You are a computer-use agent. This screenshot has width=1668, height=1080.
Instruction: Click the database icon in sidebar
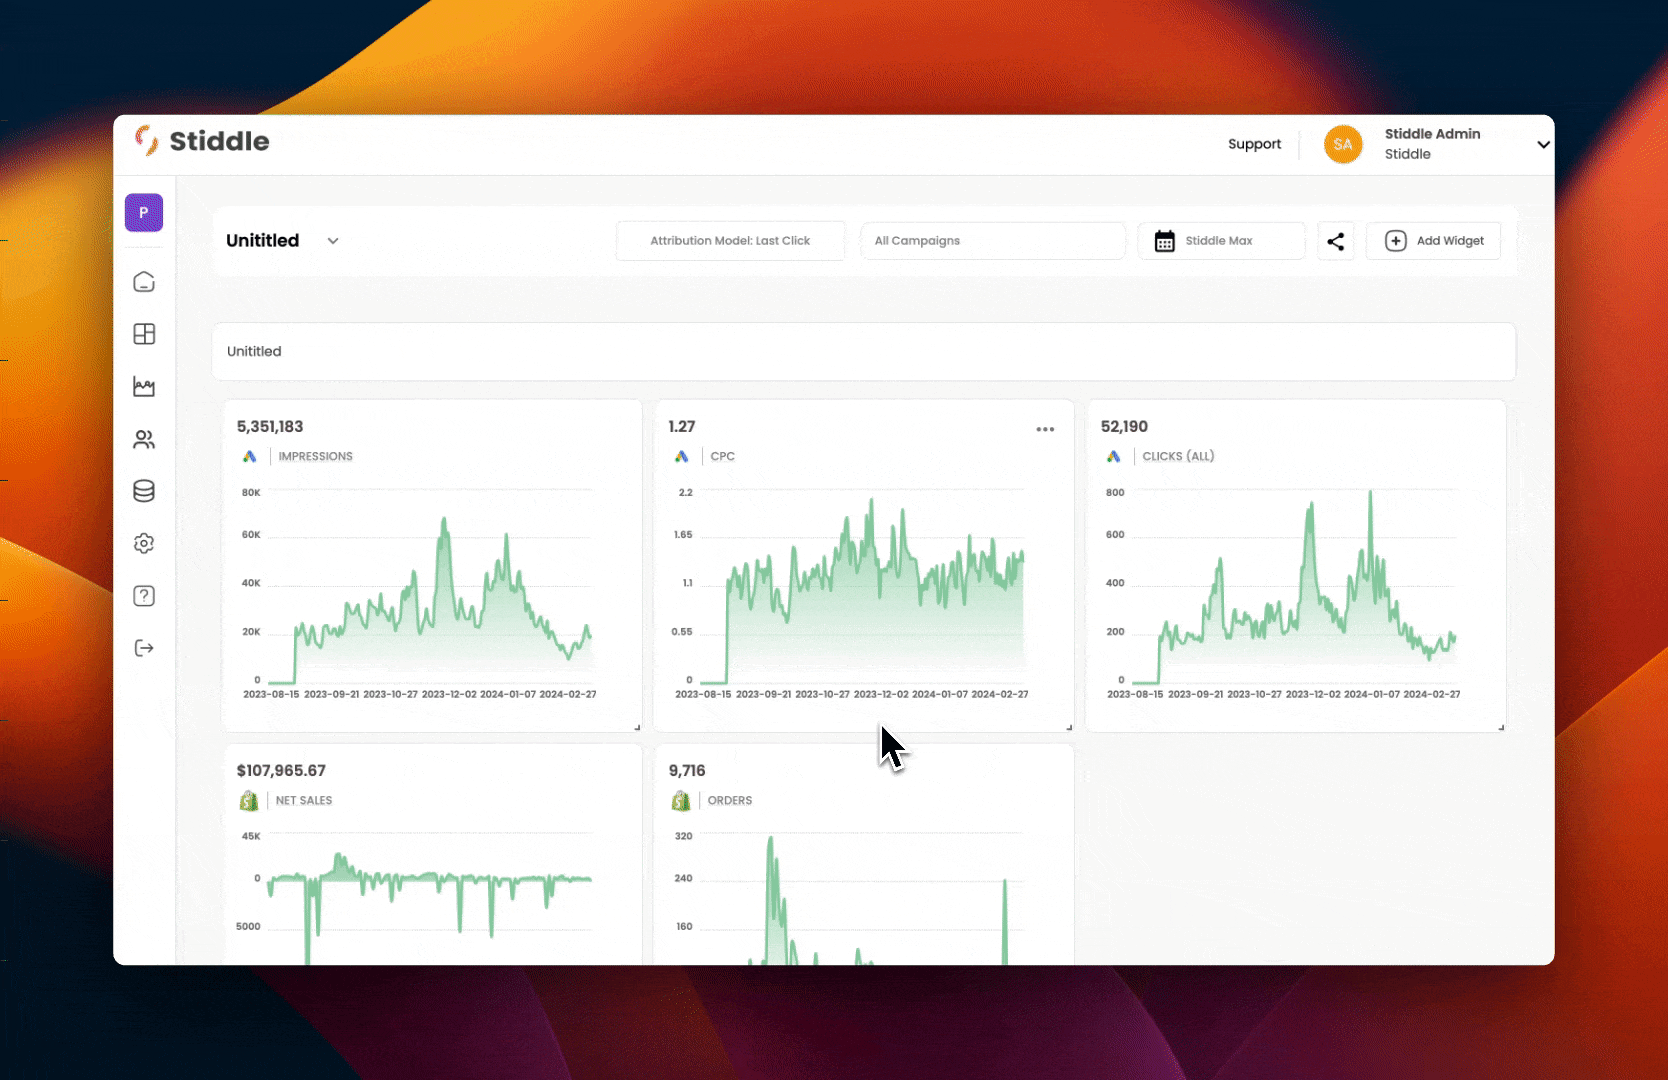(144, 491)
